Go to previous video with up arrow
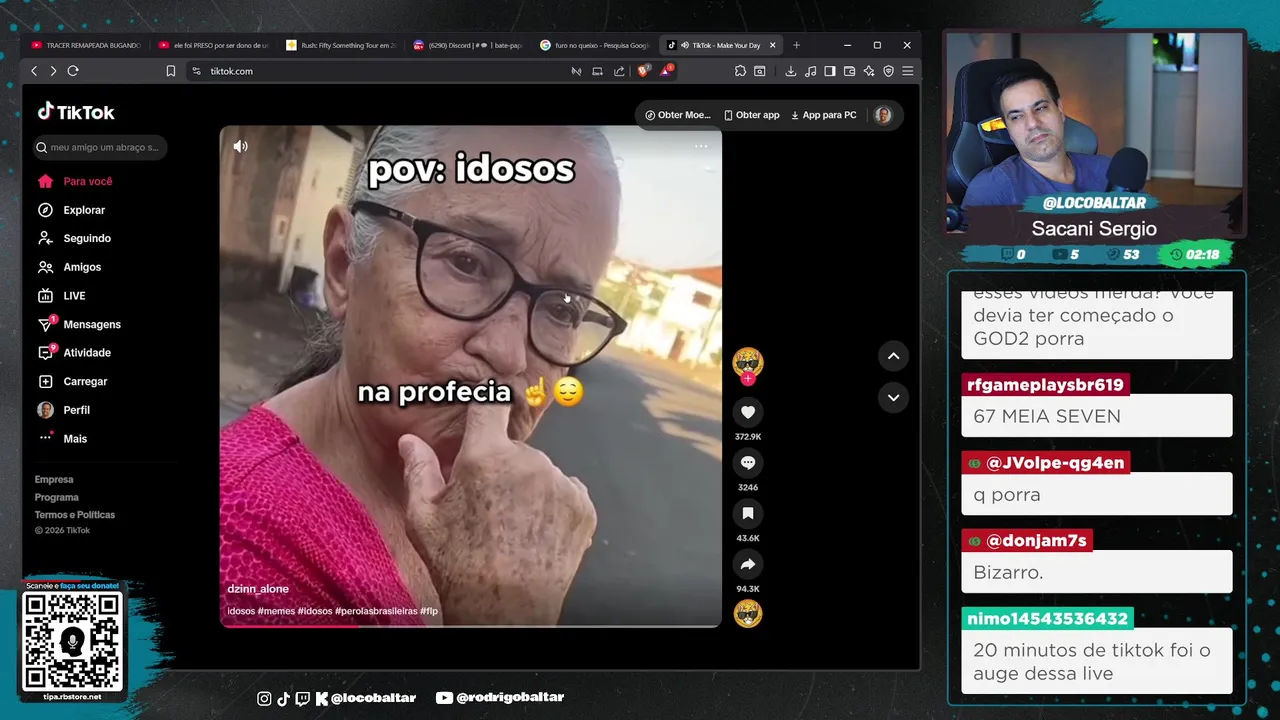The image size is (1280, 720). pyautogui.click(x=893, y=356)
